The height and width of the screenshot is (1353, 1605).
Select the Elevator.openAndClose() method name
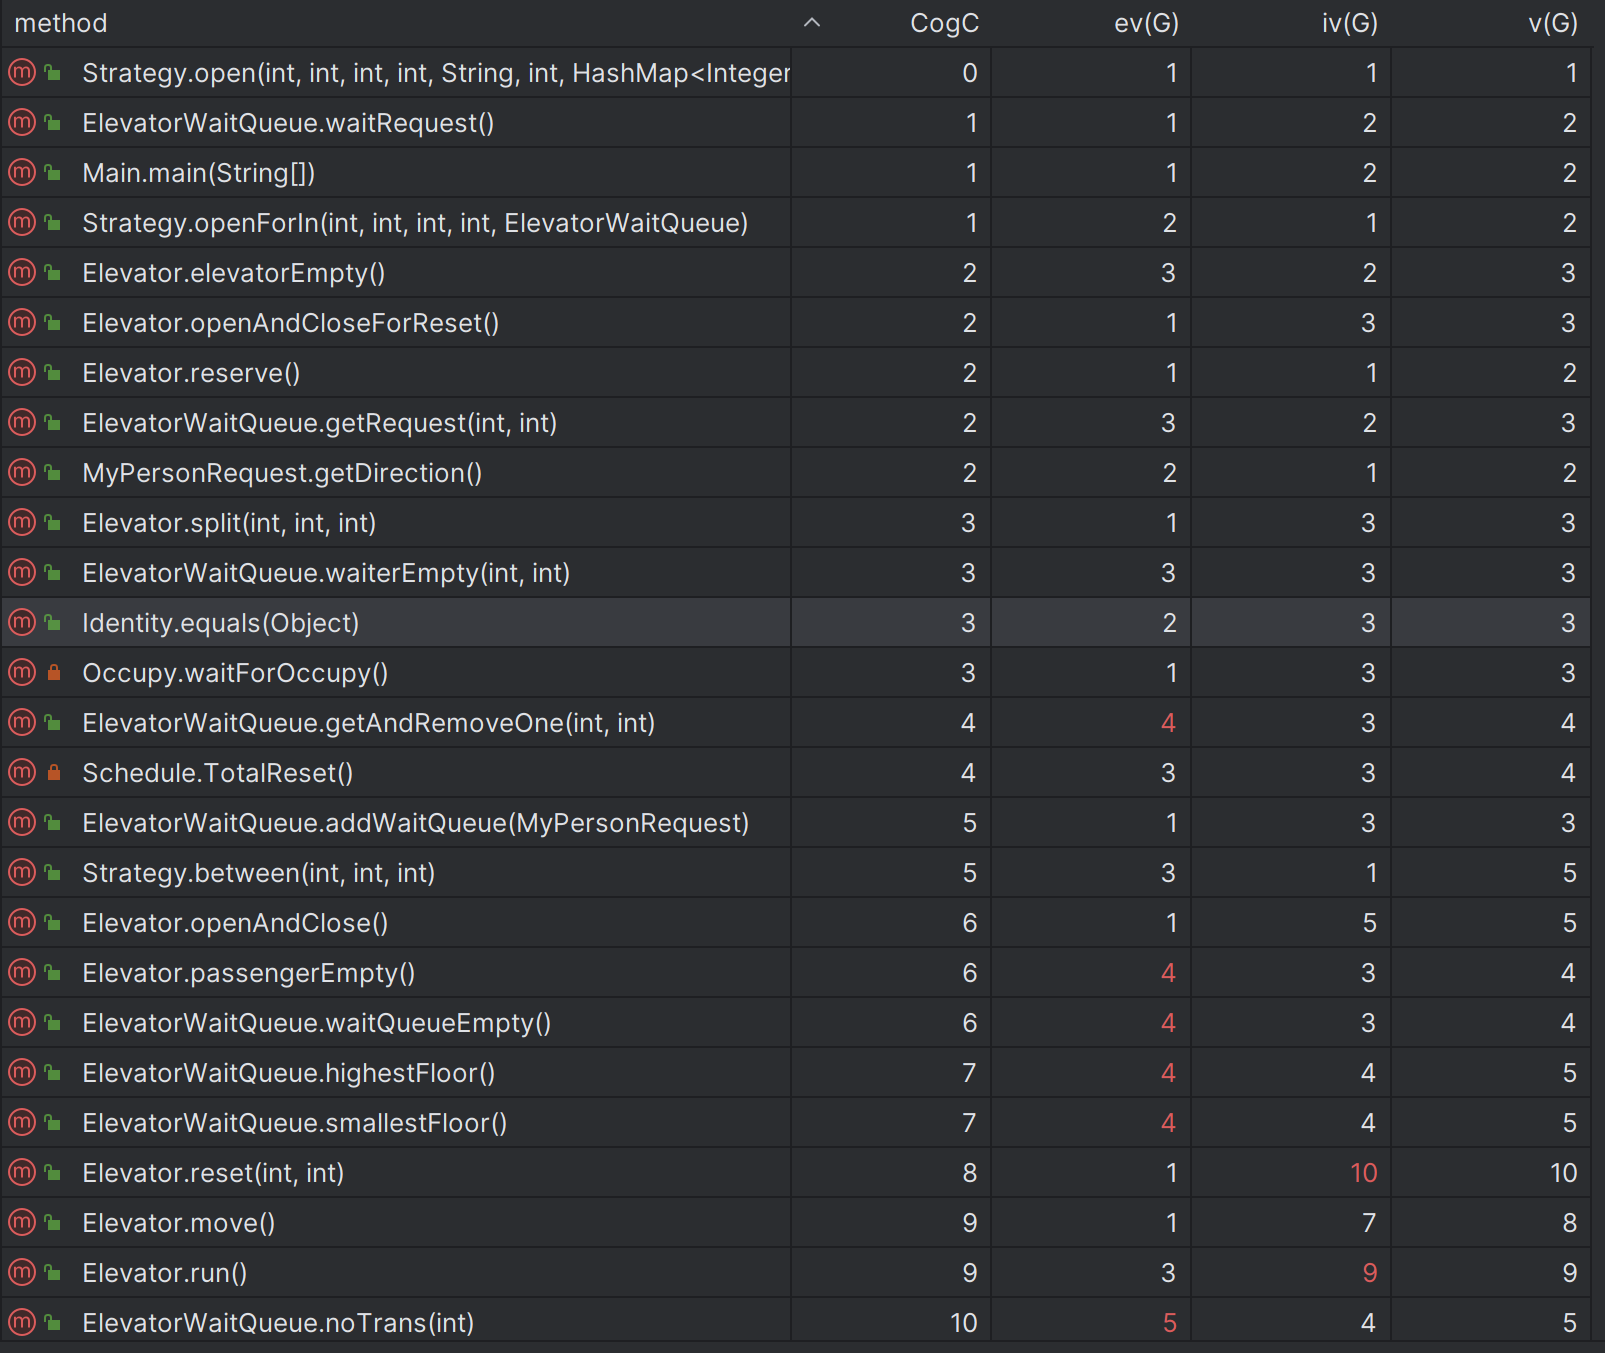[235, 922]
